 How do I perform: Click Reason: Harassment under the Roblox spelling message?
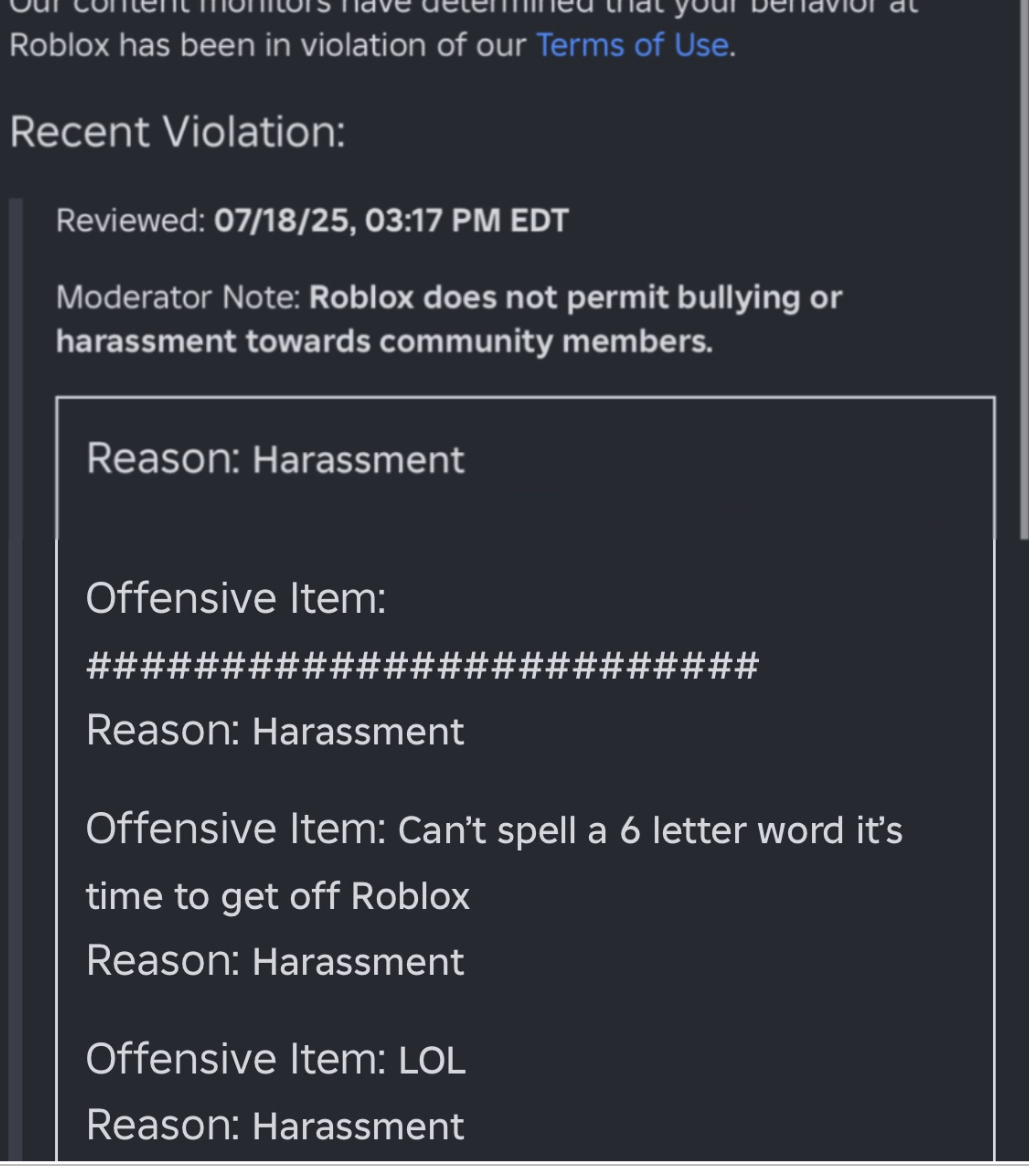(x=275, y=961)
